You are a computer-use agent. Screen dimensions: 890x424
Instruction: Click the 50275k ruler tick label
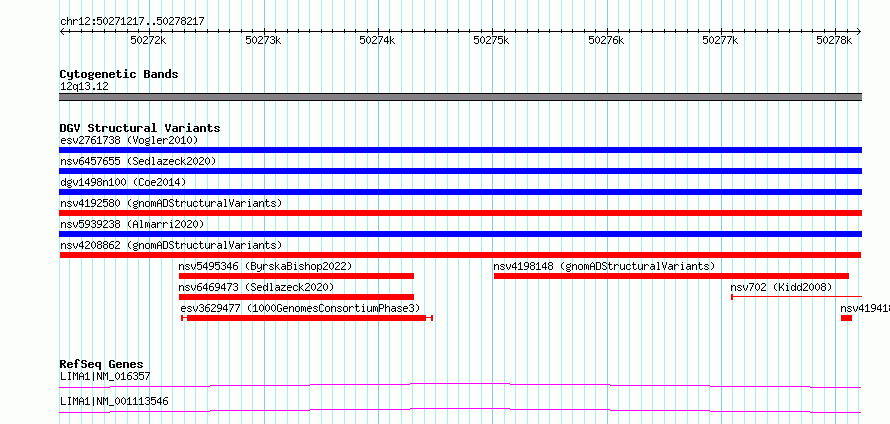[491, 40]
